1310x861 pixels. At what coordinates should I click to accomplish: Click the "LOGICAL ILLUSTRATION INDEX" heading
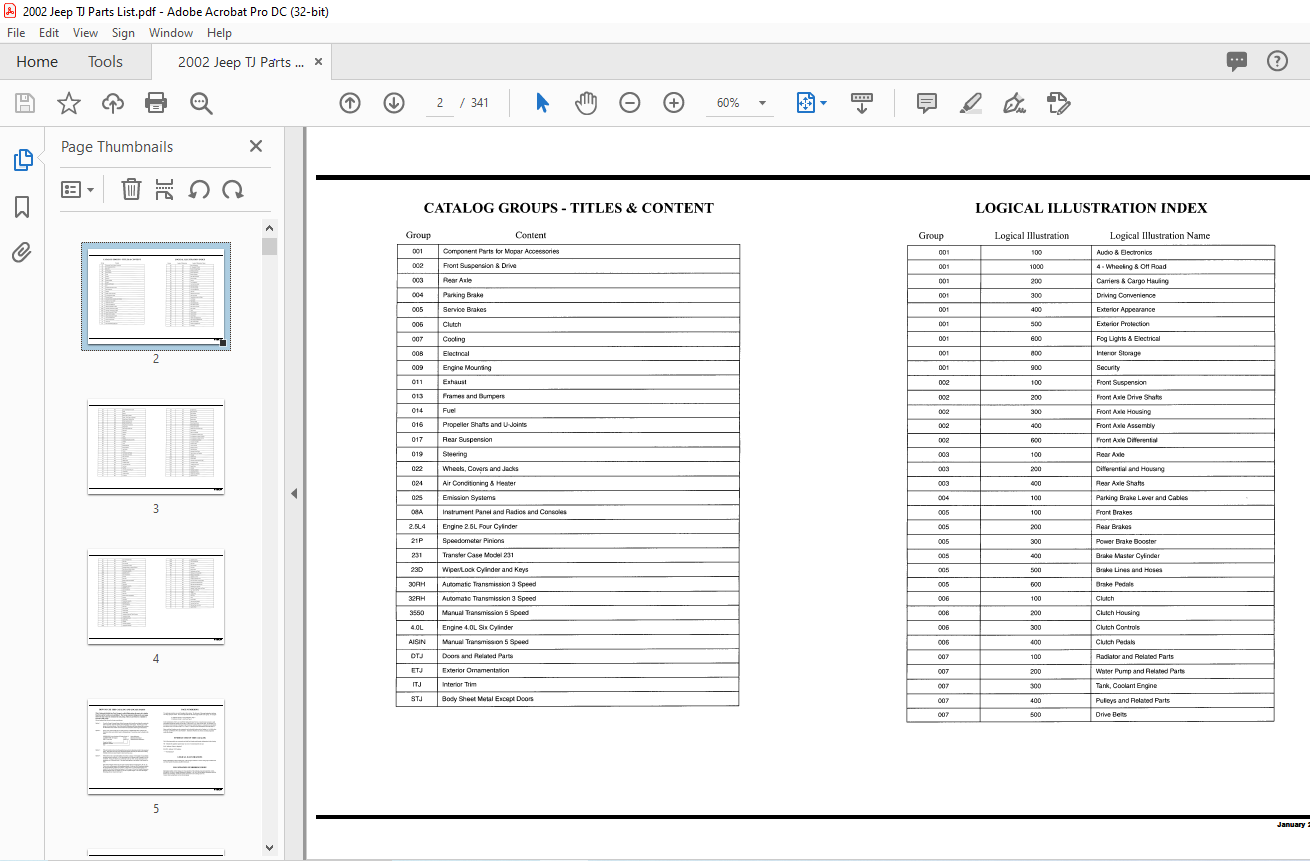[1091, 208]
